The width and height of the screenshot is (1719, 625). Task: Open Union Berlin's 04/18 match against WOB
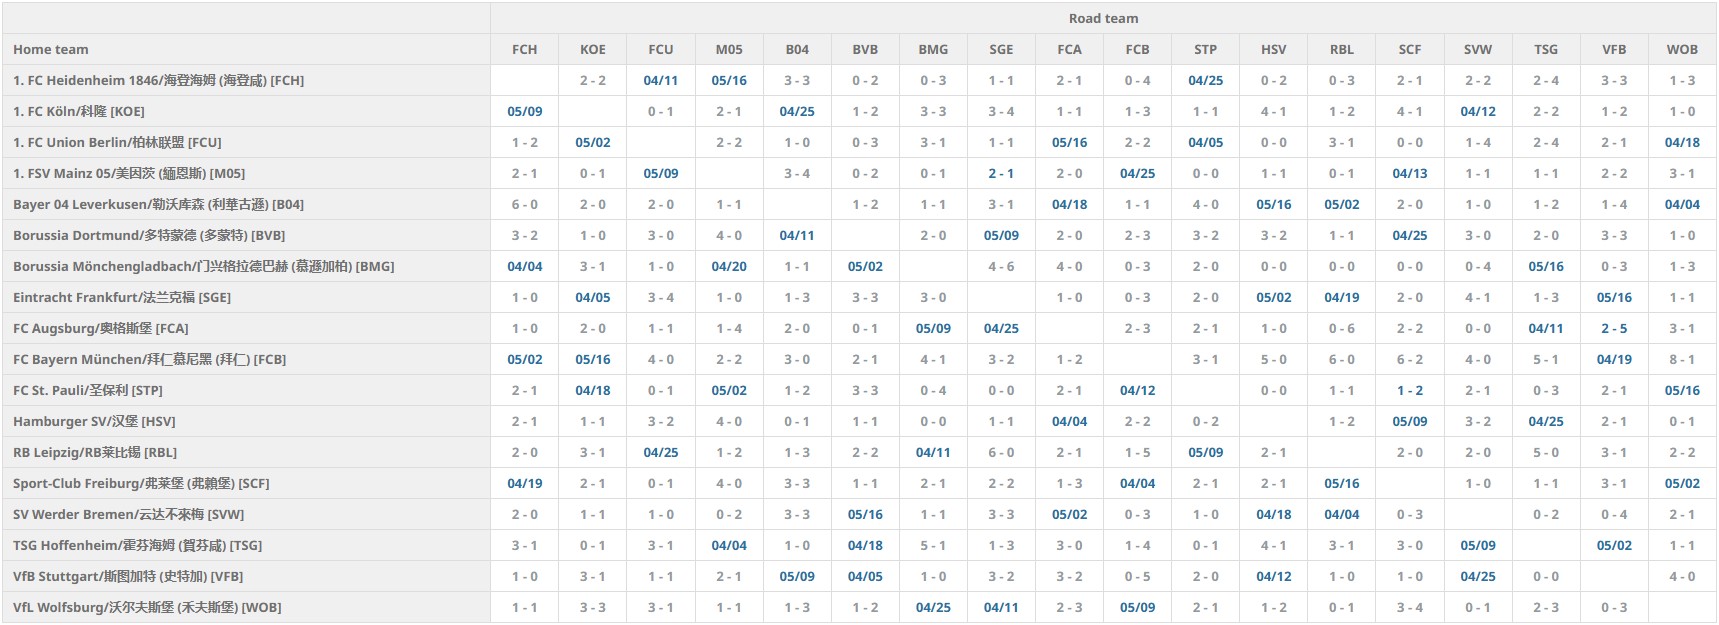(1681, 142)
